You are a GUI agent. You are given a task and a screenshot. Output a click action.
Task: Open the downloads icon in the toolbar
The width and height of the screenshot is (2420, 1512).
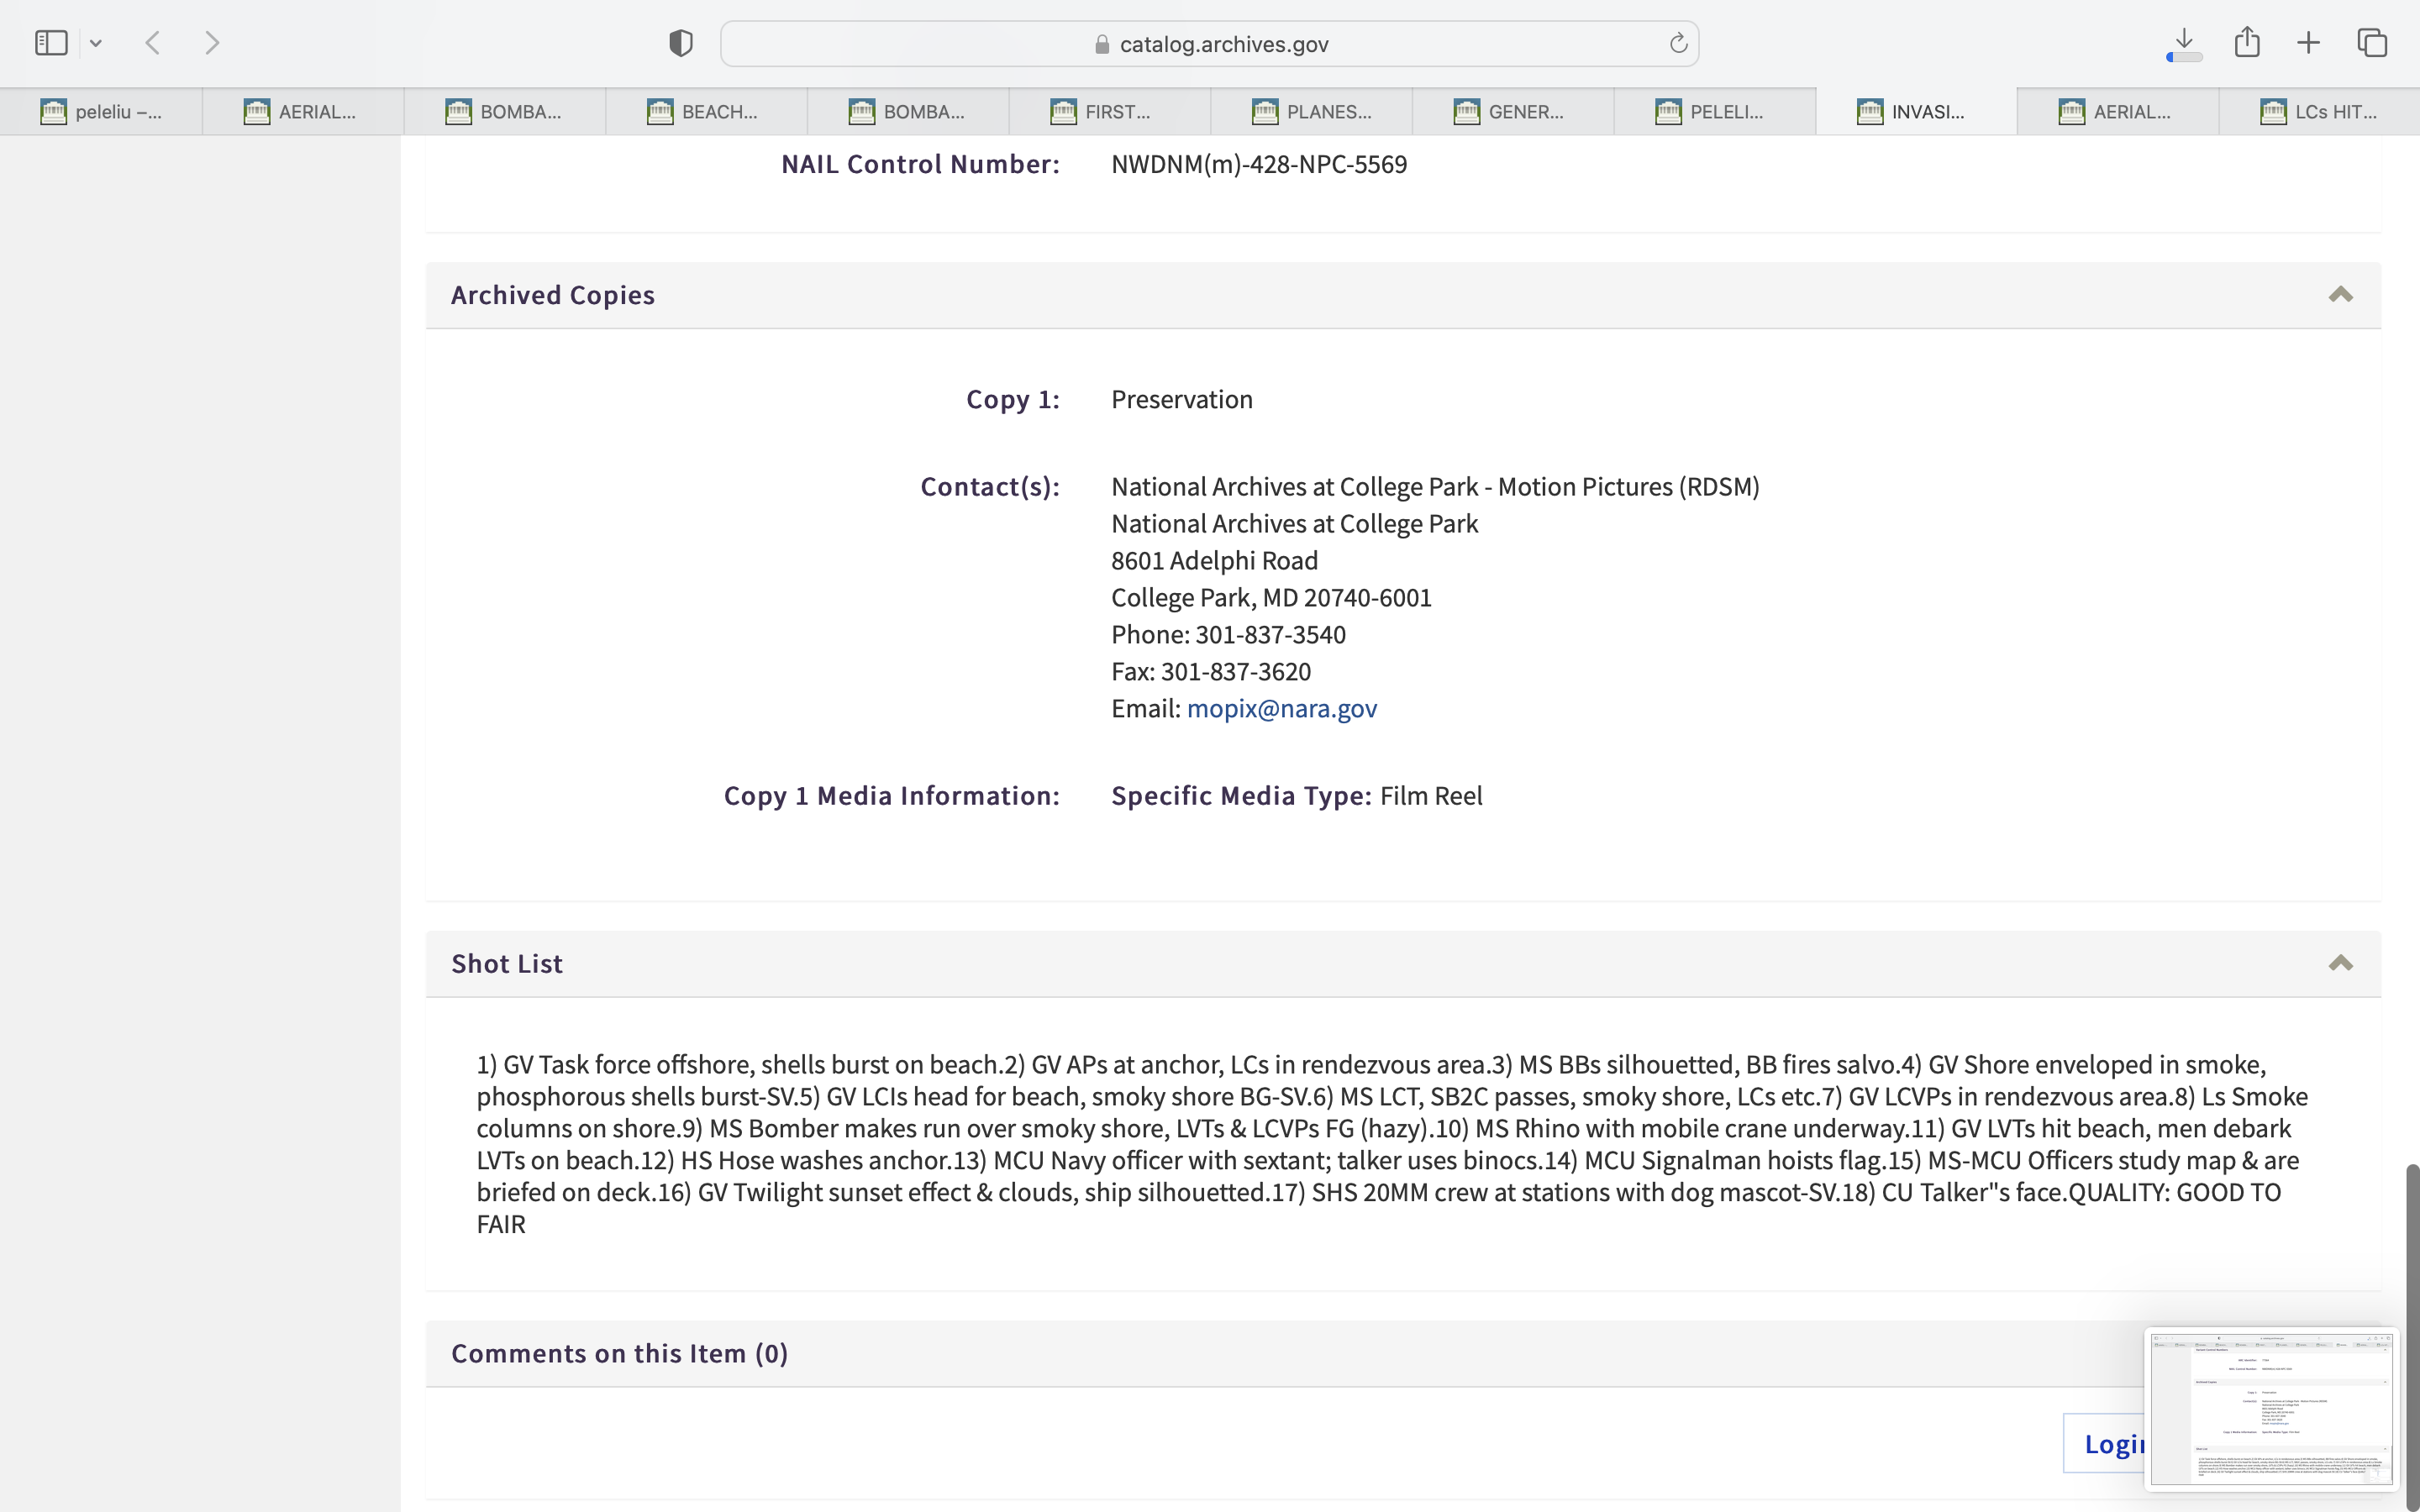(x=2184, y=43)
